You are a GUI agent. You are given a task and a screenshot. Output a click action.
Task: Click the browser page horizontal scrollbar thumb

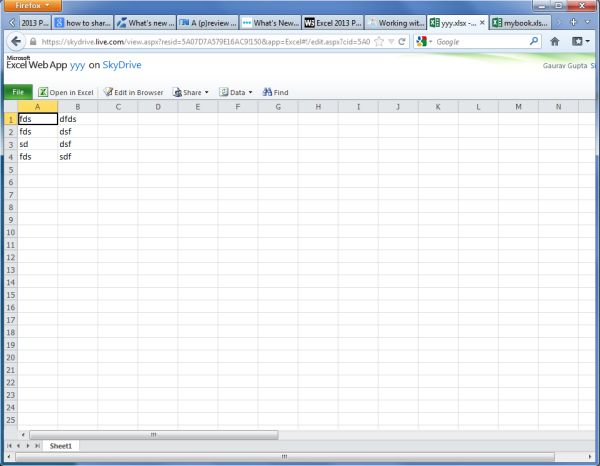(285, 456)
